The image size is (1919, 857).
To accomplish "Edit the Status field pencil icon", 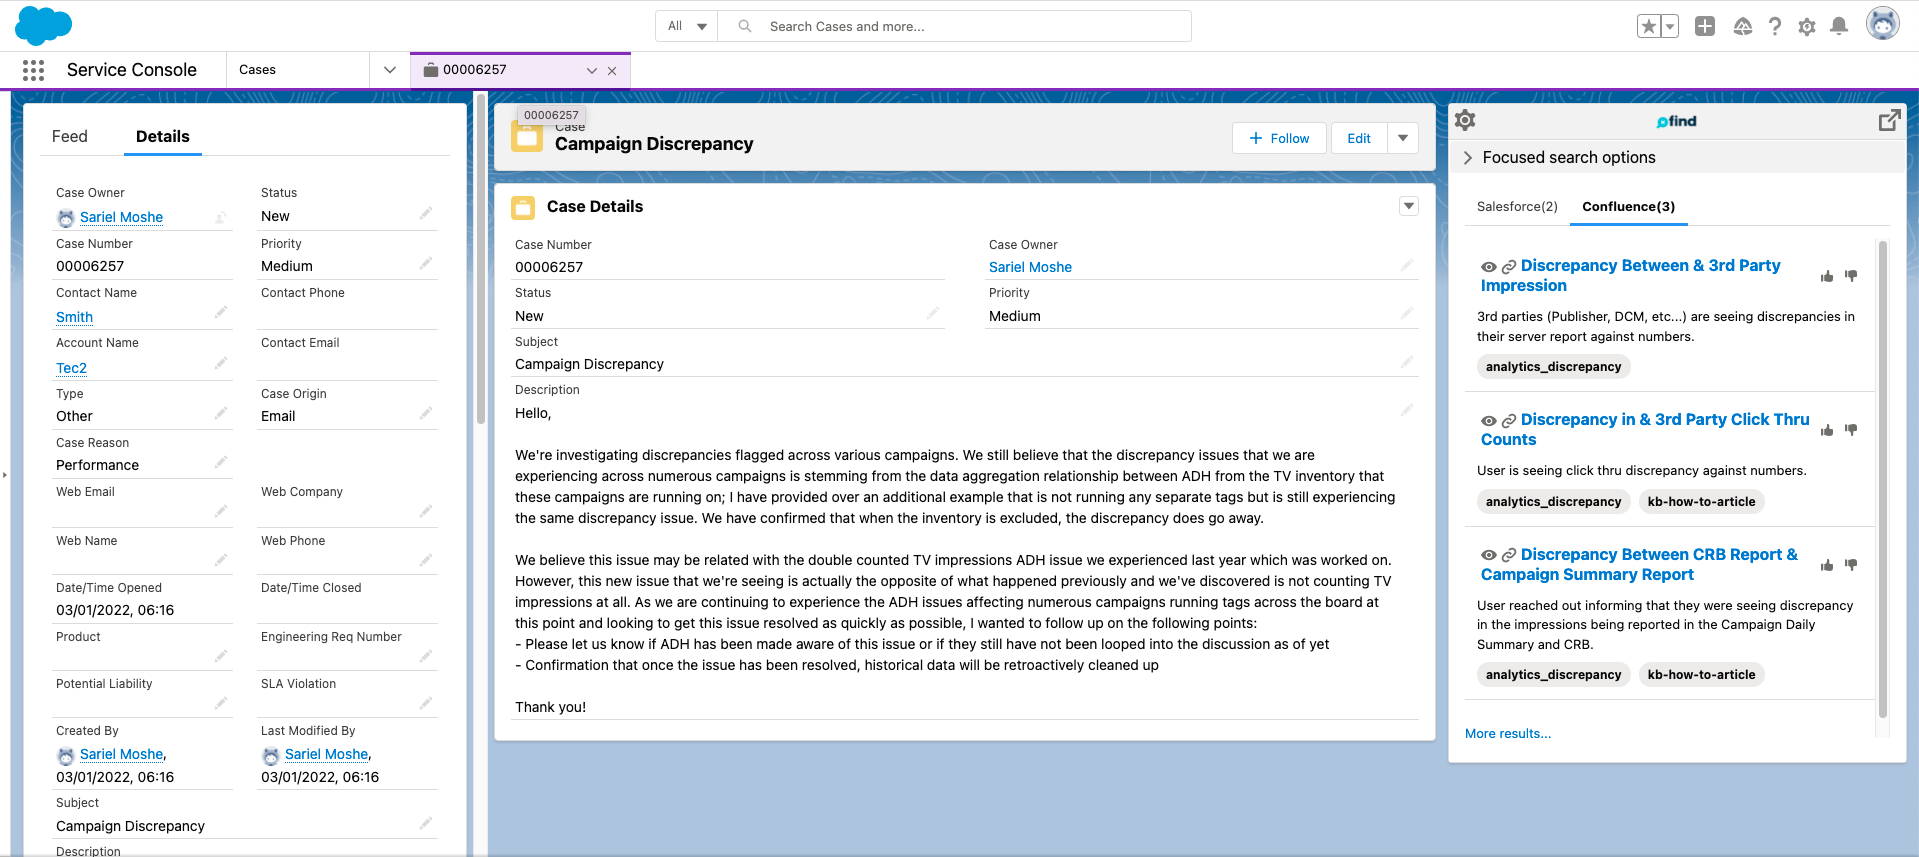I will click(425, 213).
